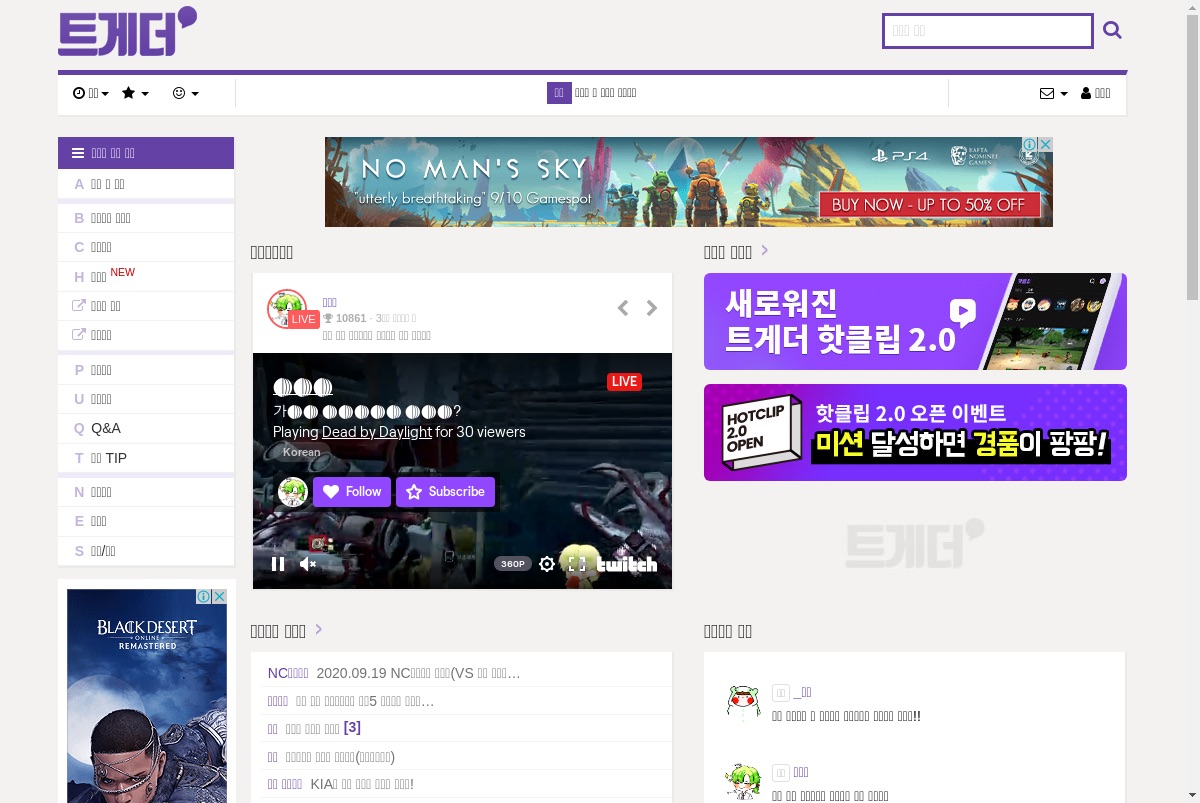1200x803 pixels.
Task: Unmute the Twitch player audio
Action: point(308,564)
